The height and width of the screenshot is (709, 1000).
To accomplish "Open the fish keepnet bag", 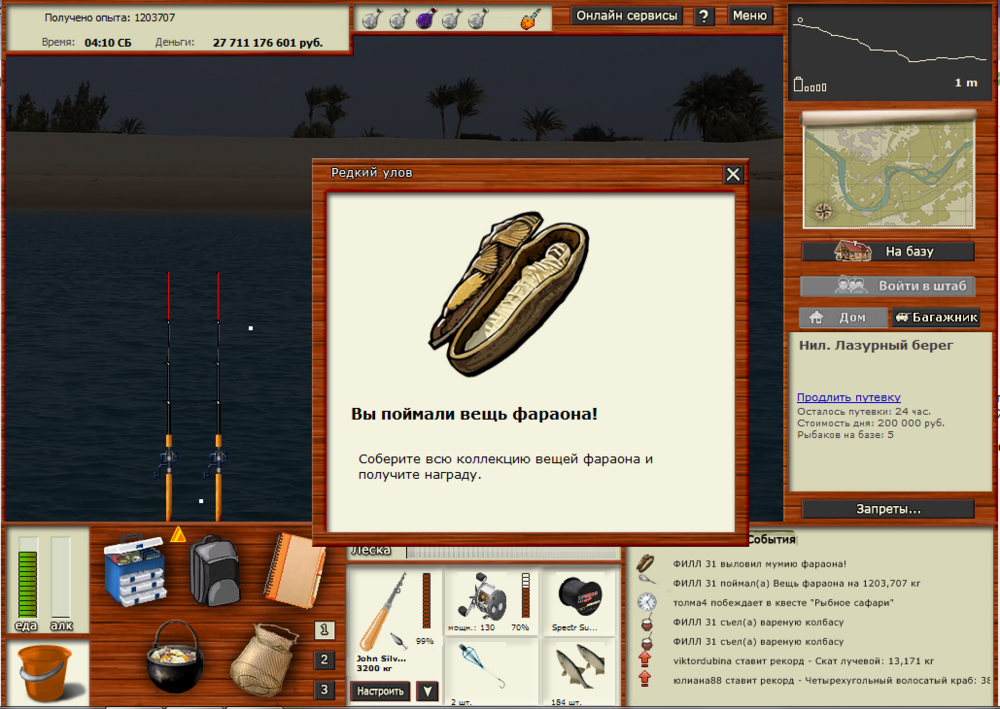I will pyautogui.click(x=264, y=661).
